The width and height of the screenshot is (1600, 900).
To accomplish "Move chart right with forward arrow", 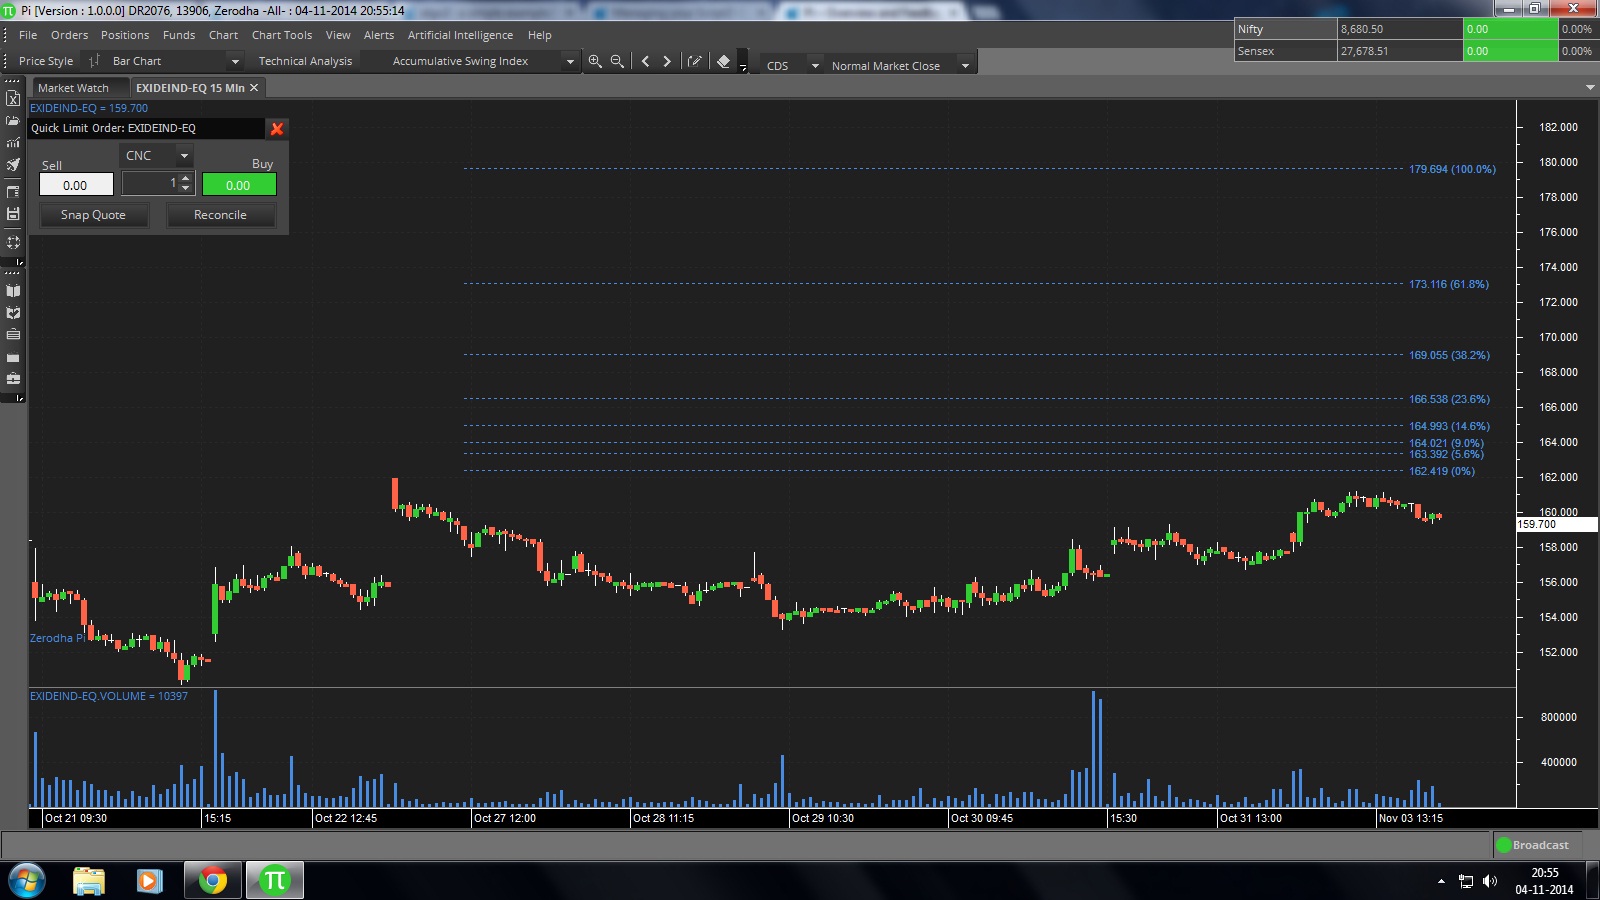I will [667, 61].
